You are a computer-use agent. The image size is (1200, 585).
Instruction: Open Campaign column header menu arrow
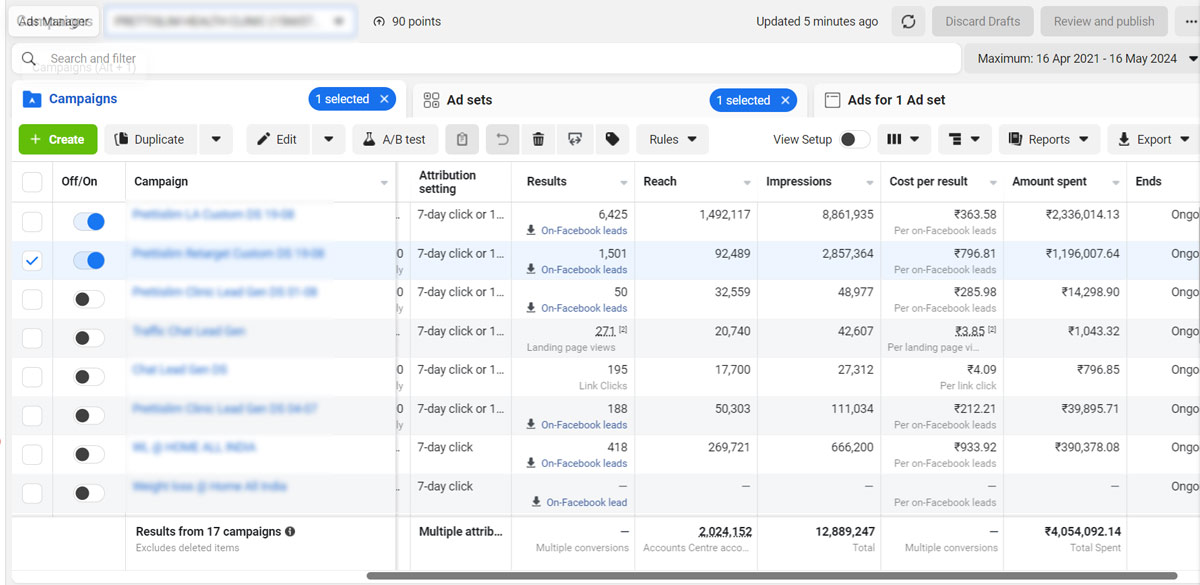[x=384, y=183]
